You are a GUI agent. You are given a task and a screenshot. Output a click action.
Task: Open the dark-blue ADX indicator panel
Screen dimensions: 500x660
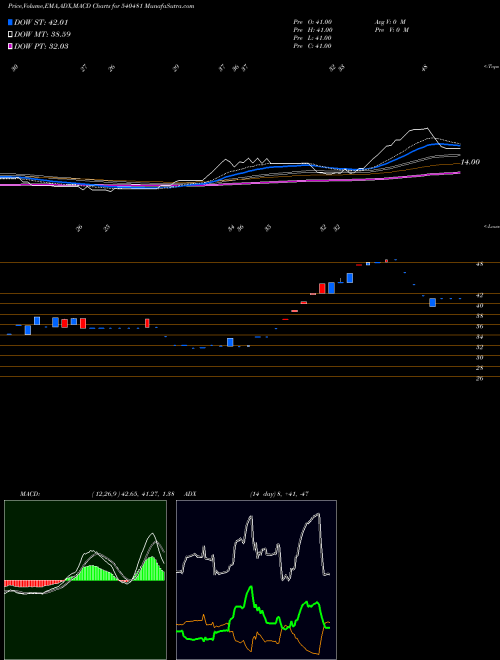(x=256, y=580)
